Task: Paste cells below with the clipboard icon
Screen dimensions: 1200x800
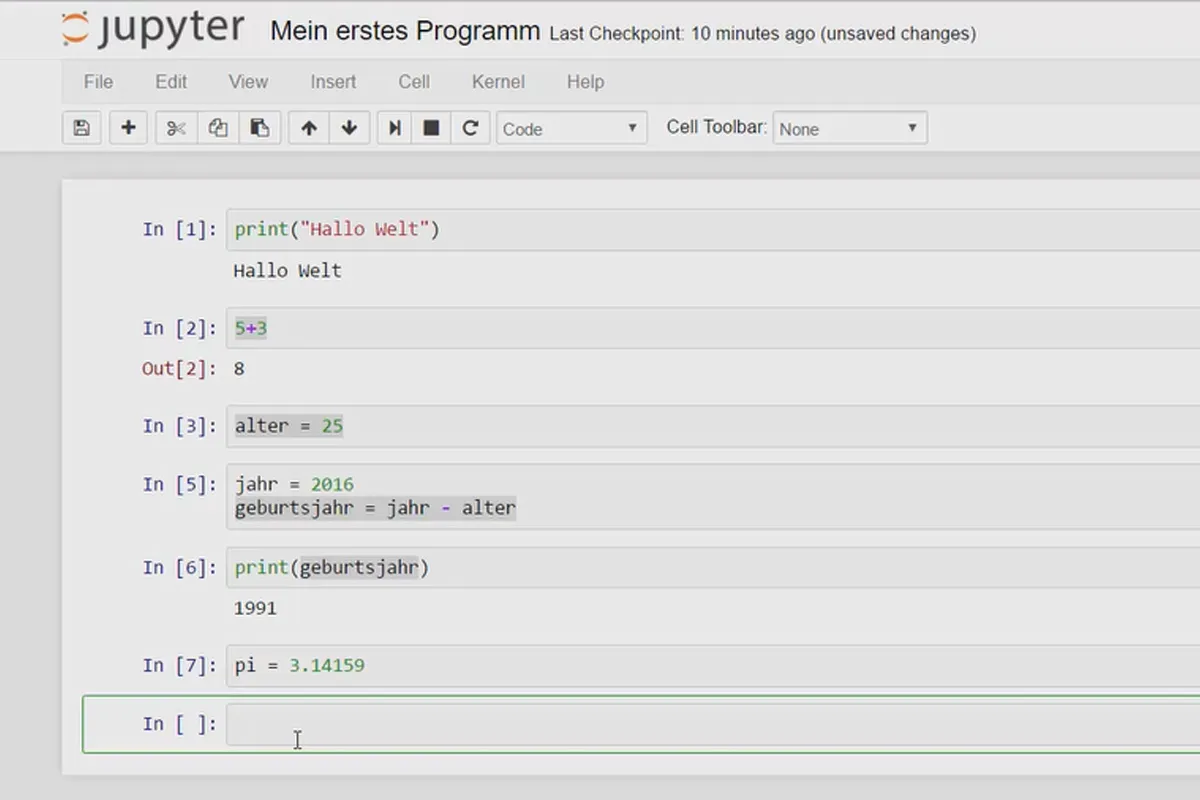Action: 259,128
